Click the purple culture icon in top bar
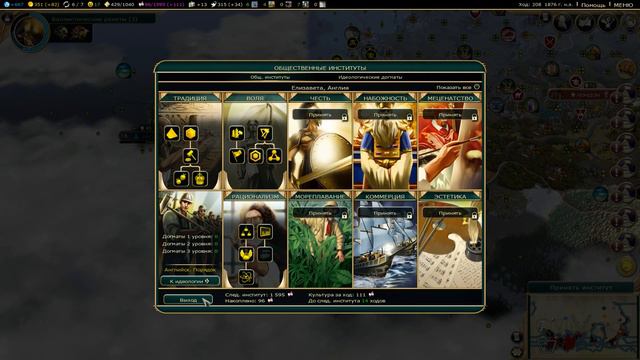The width and height of the screenshot is (640, 360). [x=141, y=4]
